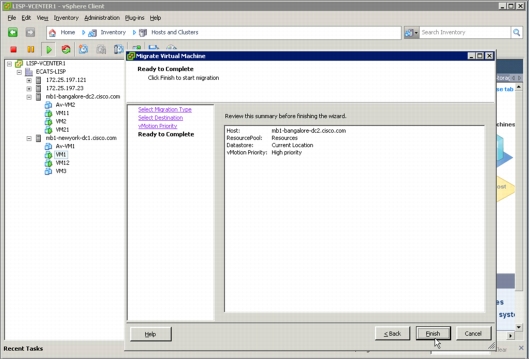Click host icon beside 172.25.197.121

39,80
